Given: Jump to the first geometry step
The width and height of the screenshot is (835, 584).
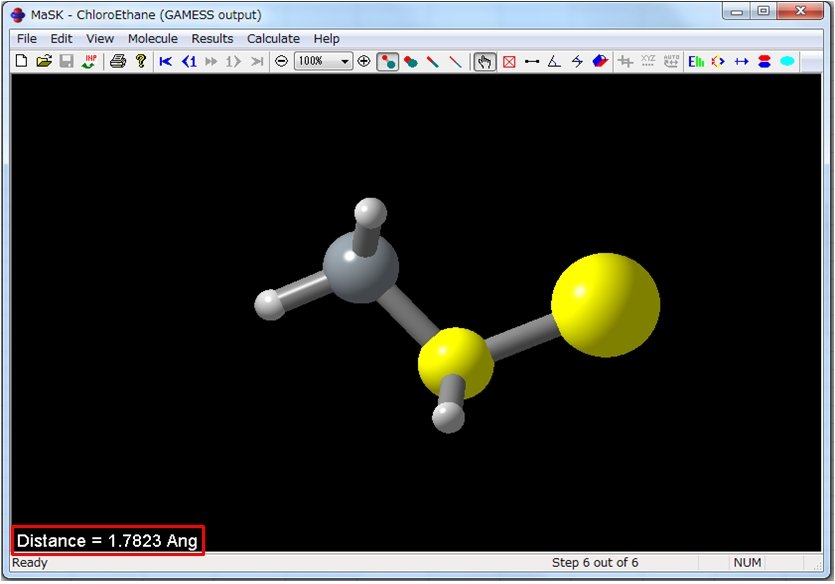Looking at the screenshot, I should pos(165,61).
